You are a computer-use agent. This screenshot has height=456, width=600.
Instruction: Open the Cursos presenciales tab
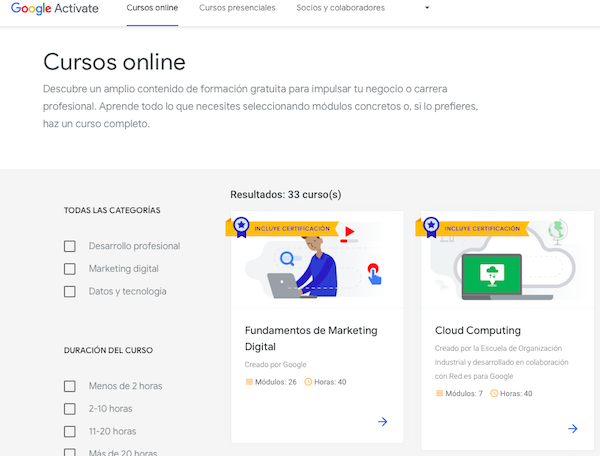[237, 8]
